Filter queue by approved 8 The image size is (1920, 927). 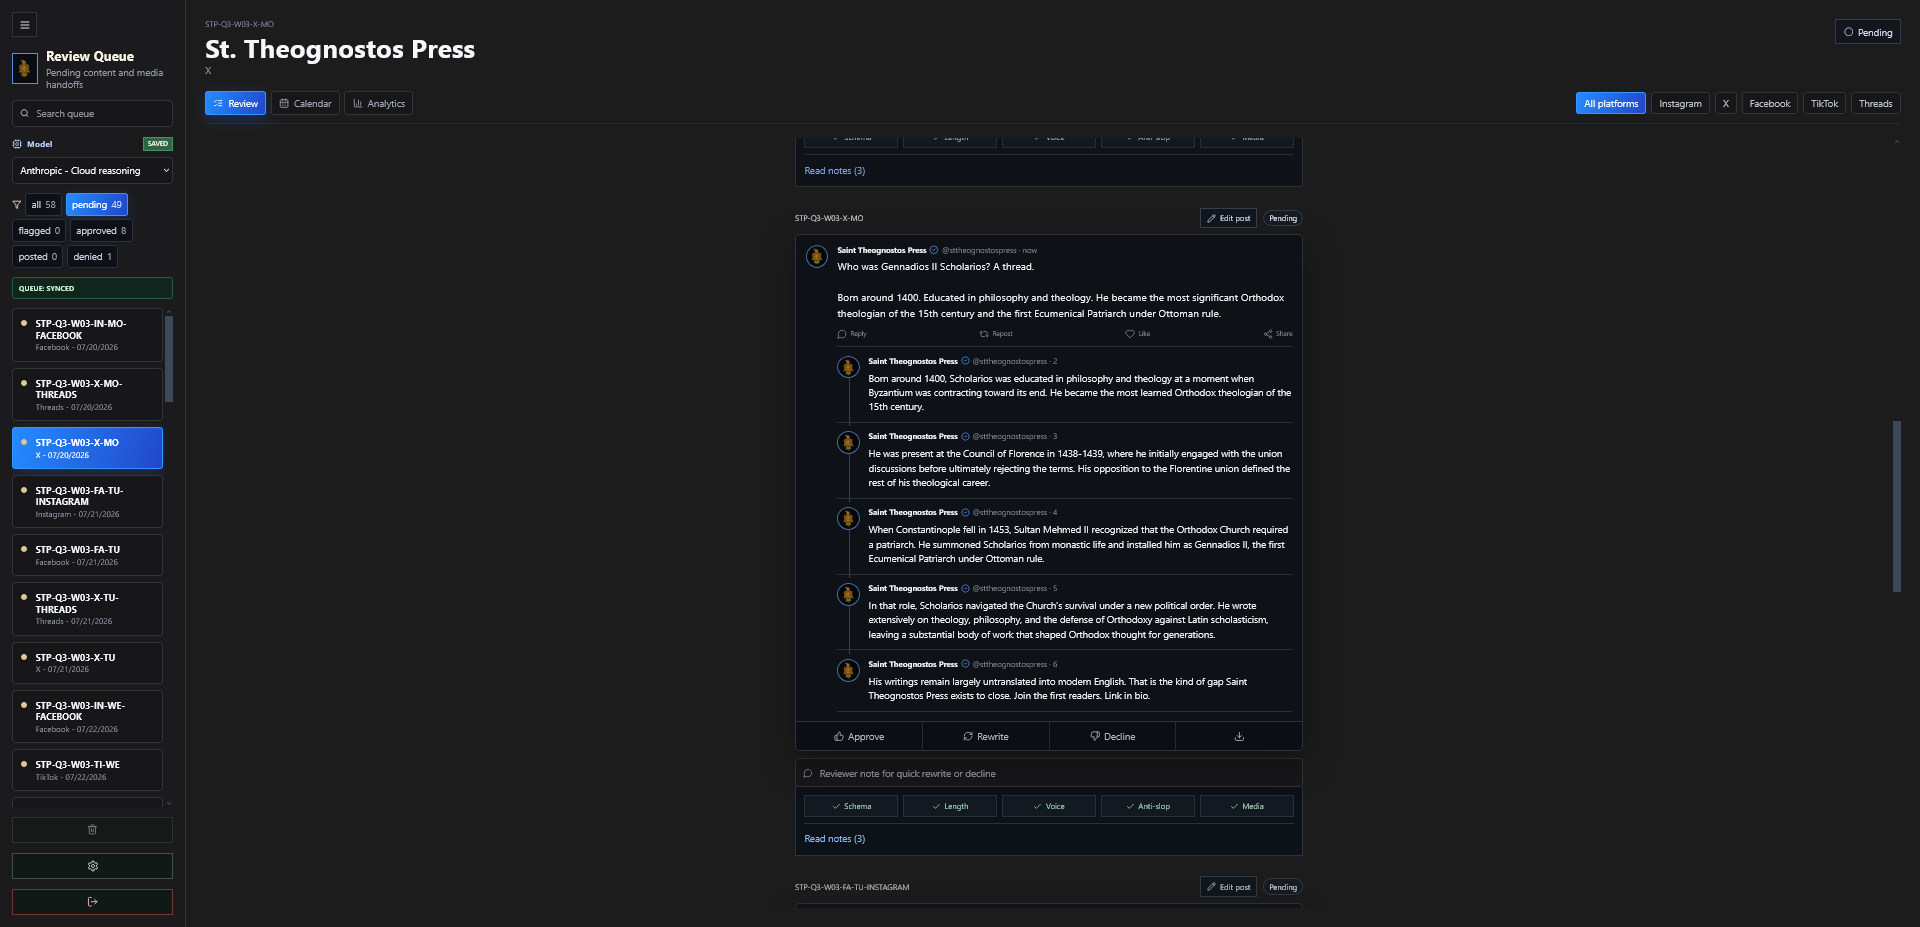pyautogui.click(x=101, y=231)
